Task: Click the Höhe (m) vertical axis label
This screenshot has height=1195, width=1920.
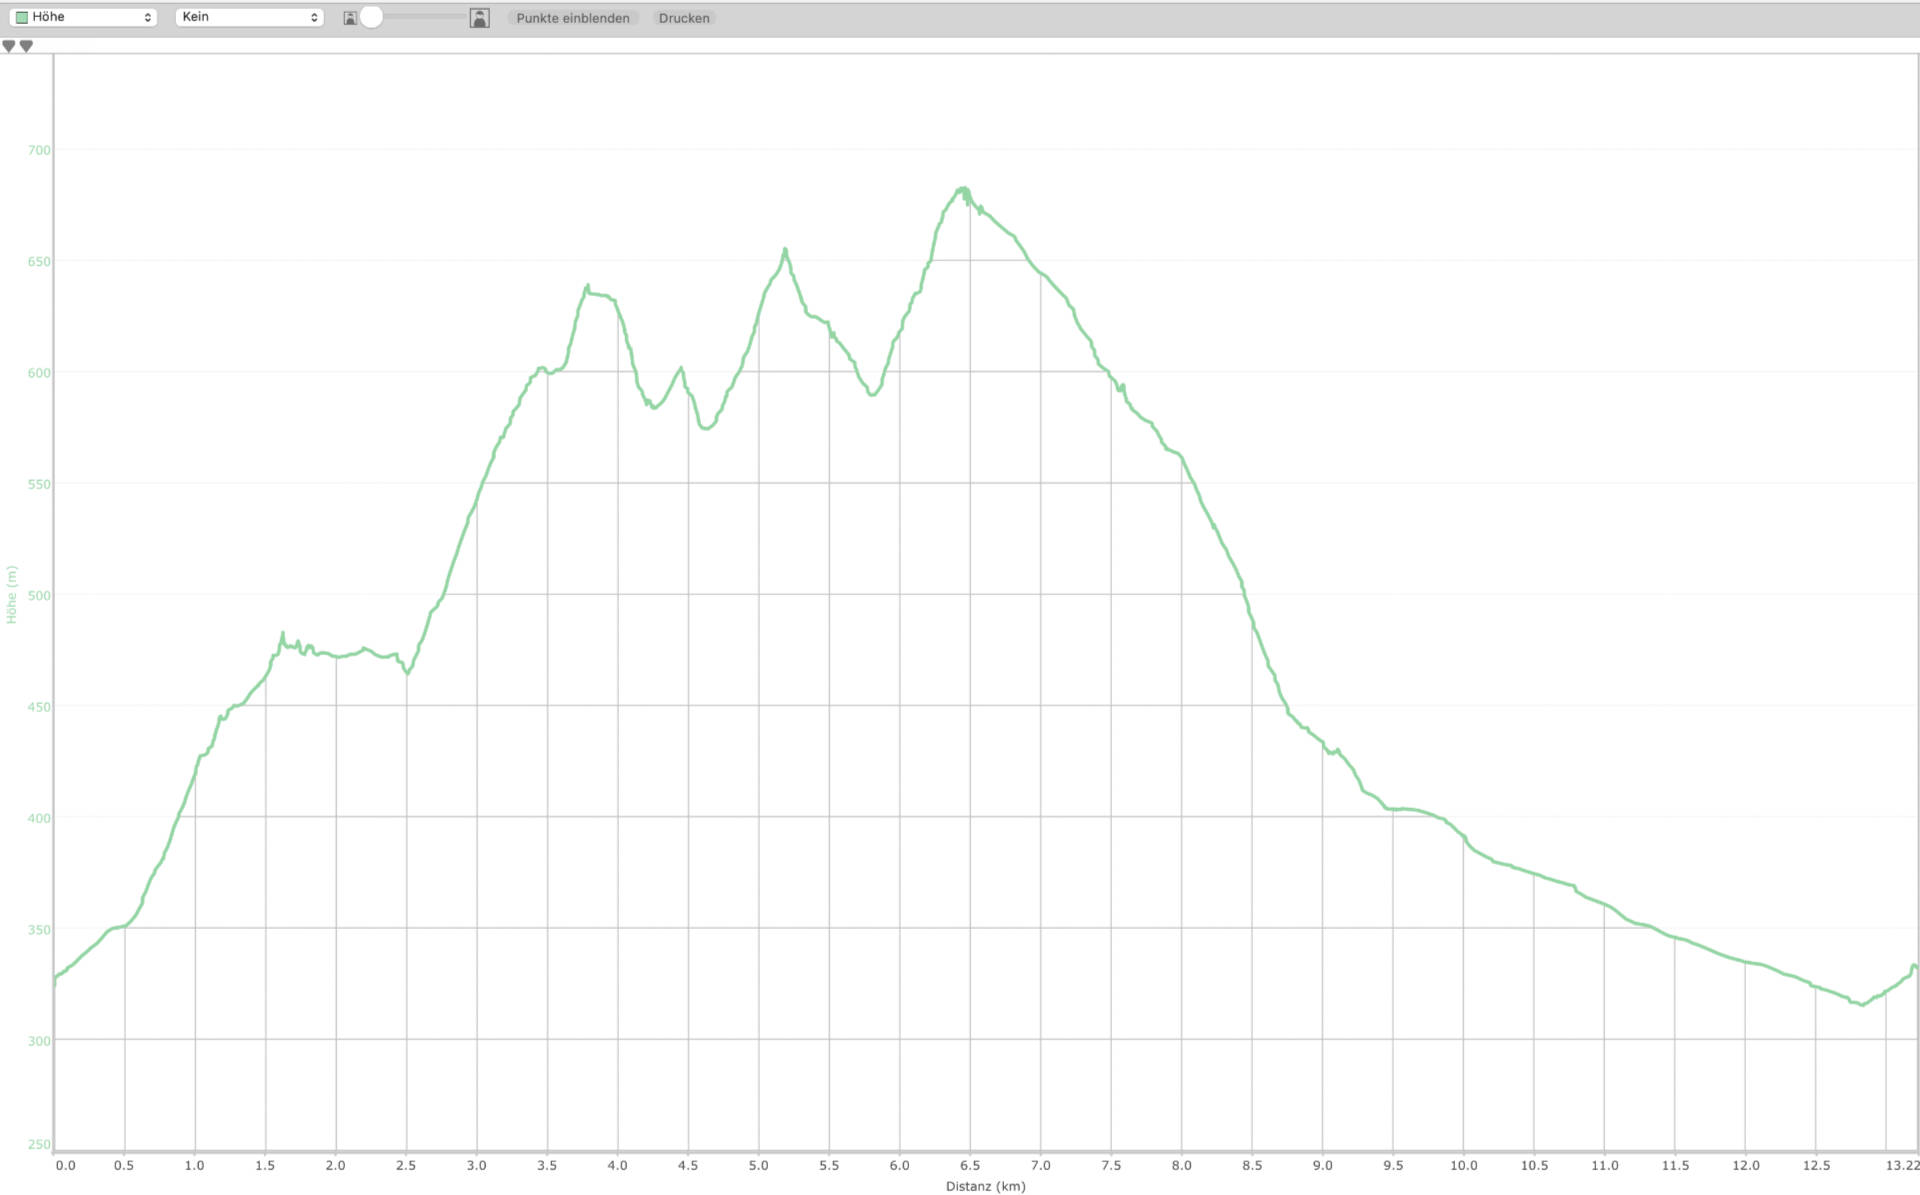Action: tap(12, 594)
